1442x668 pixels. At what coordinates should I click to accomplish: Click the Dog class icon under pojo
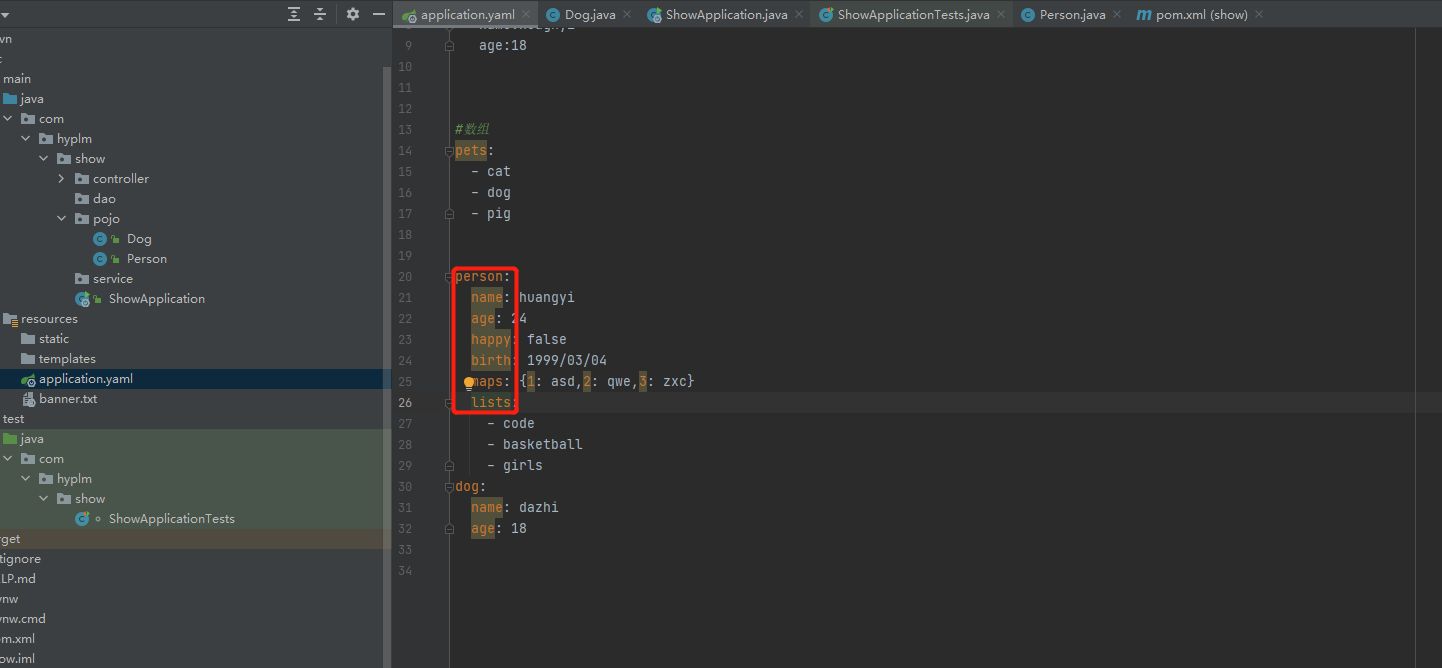[x=100, y=238]
